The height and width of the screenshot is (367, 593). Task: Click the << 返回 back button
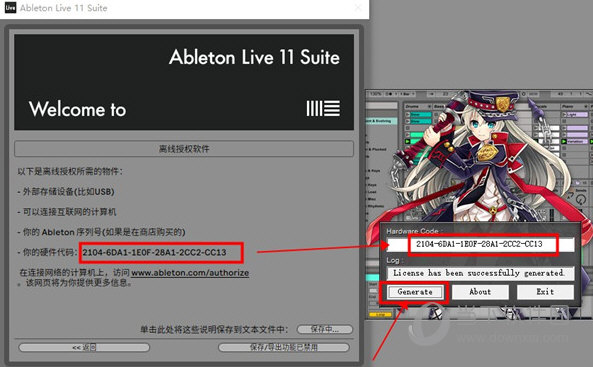pyautogui.click(x=84, y=347)
